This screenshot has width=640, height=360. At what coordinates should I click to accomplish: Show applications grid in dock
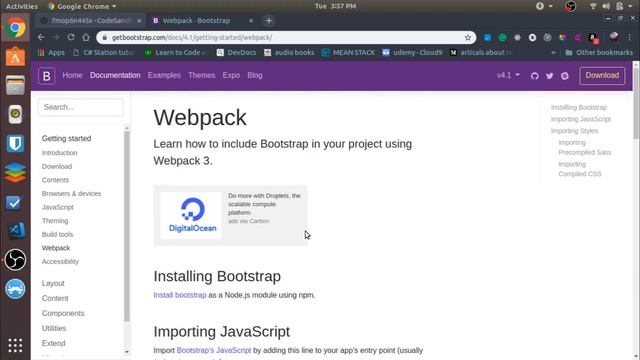click(x=15, y=345)
